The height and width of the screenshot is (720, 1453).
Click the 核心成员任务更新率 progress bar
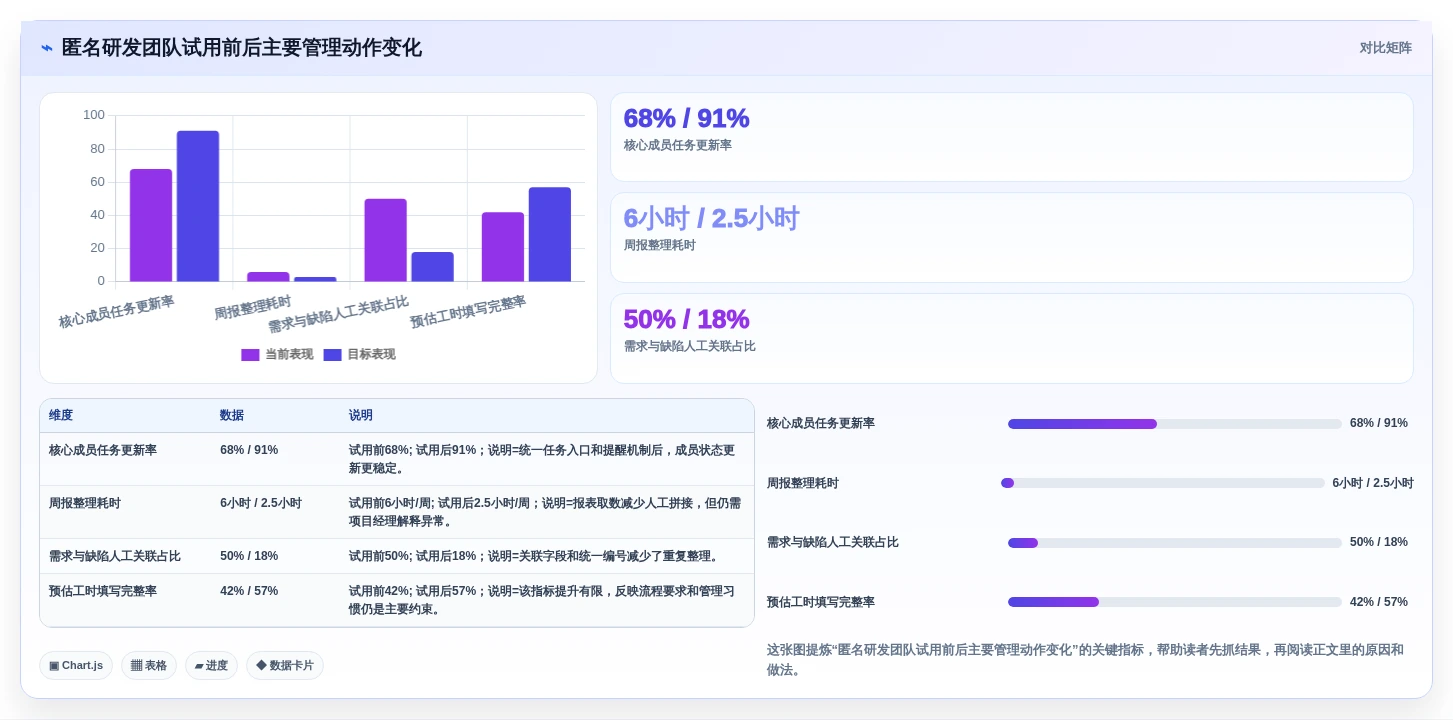point(1174,424)
